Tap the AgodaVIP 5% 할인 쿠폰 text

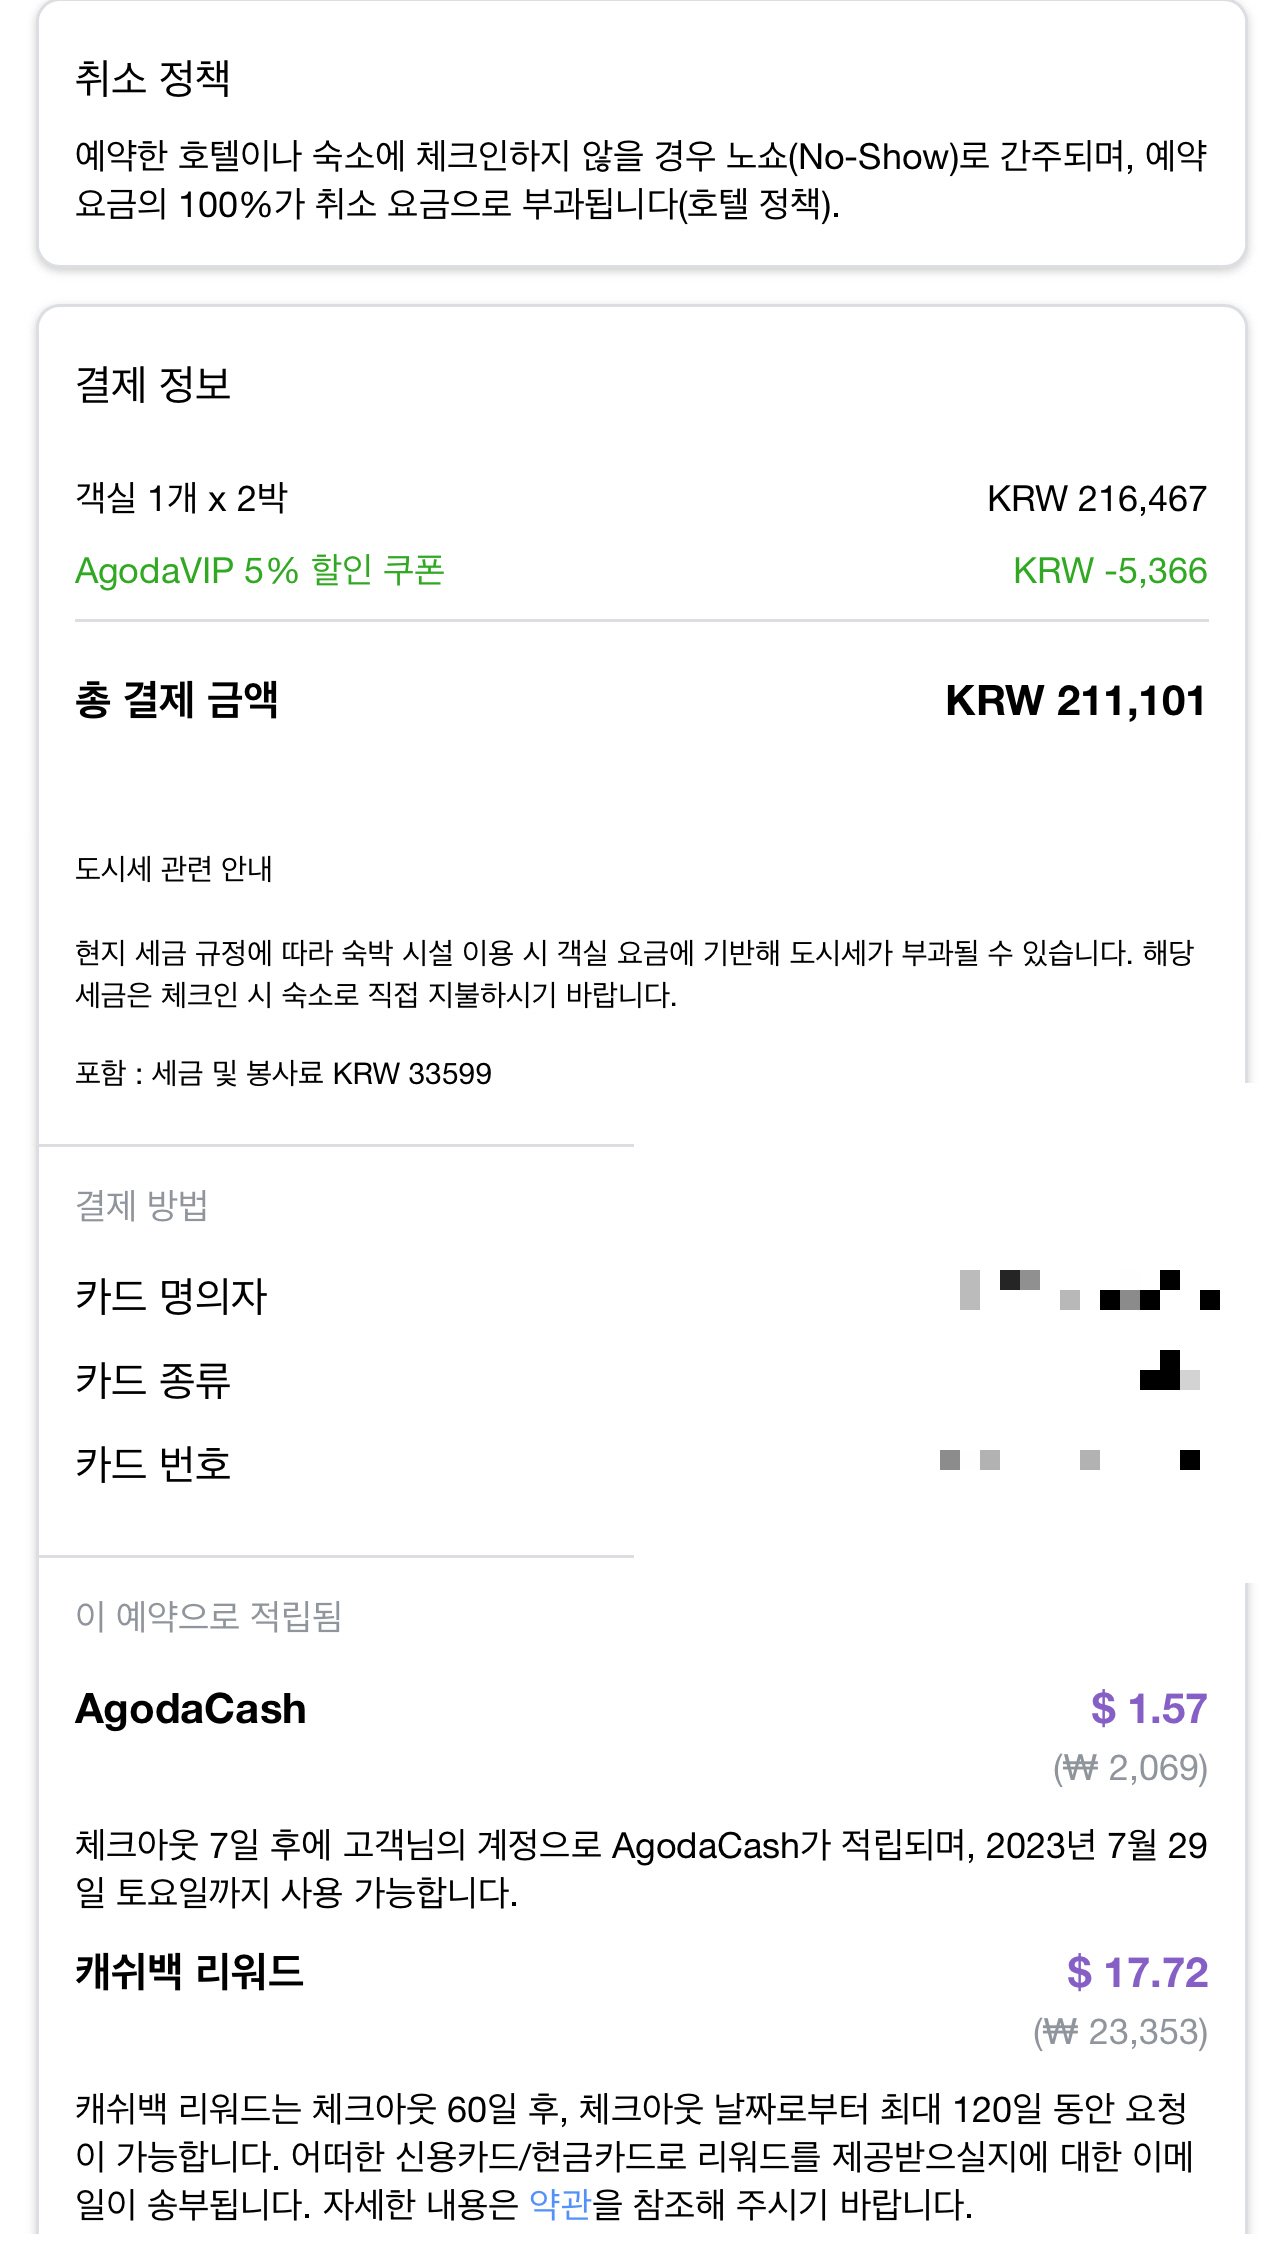click(x=260, y=571)
